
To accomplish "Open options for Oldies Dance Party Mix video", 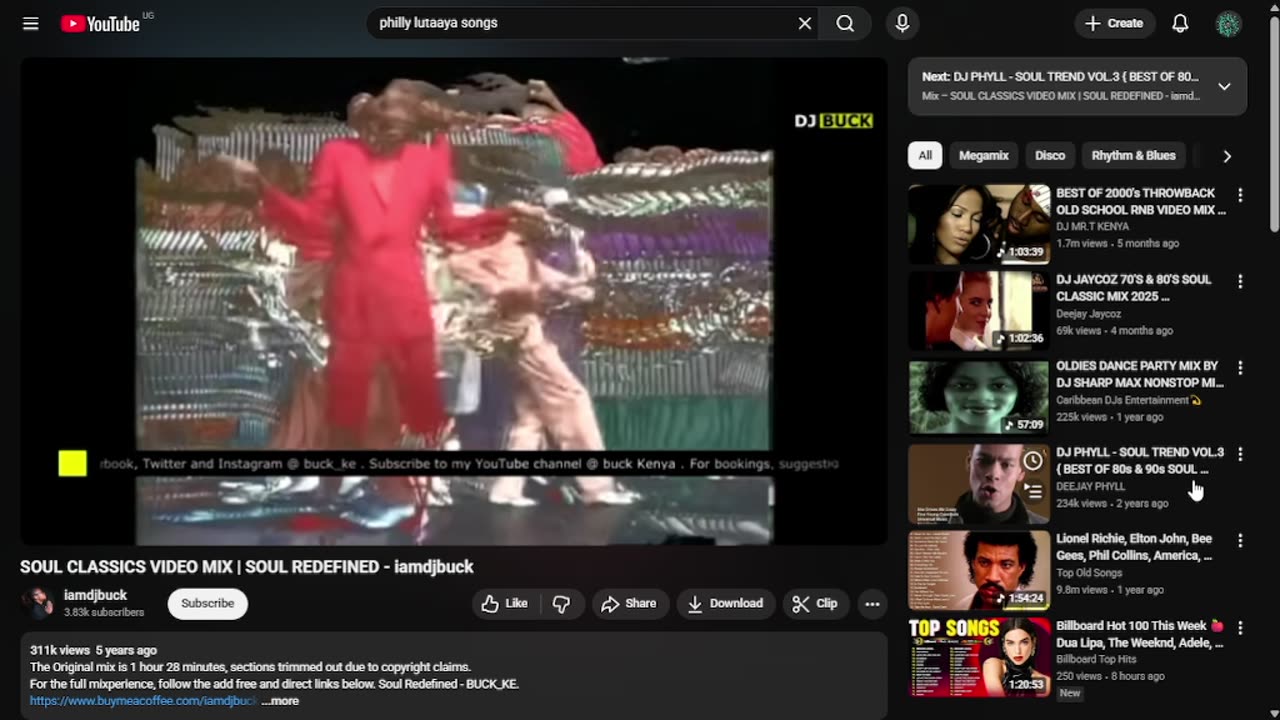I will [x=1240, y=368].
